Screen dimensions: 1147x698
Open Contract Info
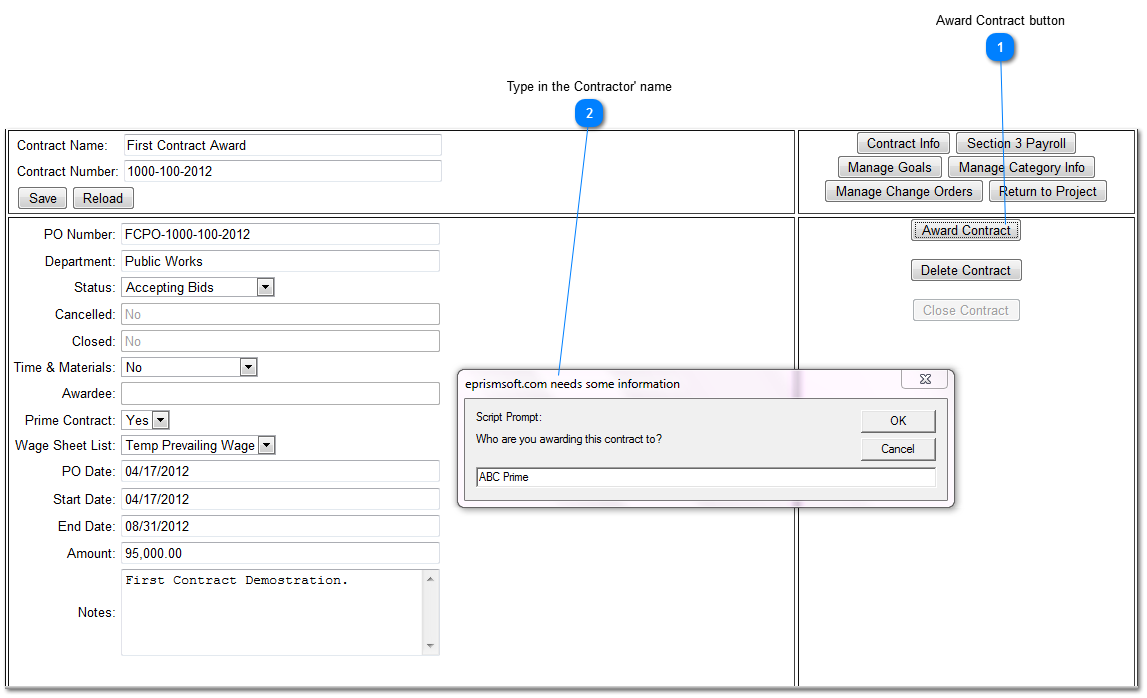[903, 144]
